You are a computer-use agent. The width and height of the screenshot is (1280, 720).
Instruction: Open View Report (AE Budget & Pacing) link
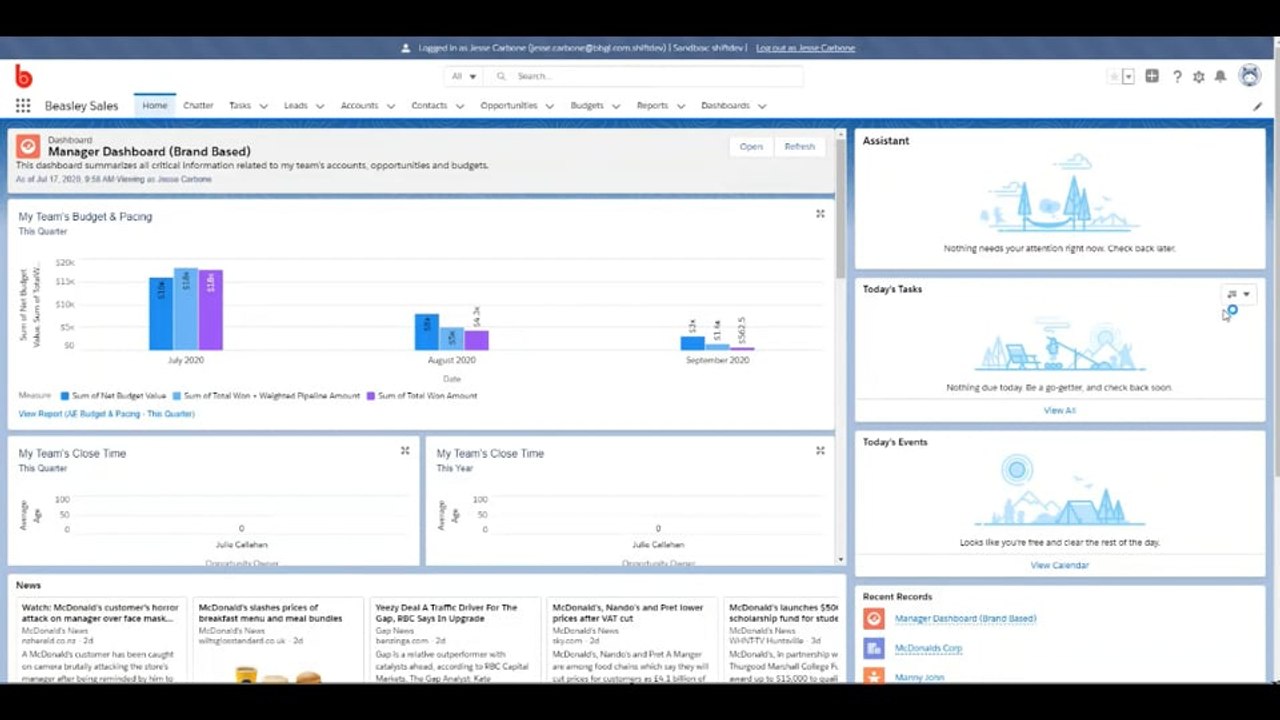106,414
